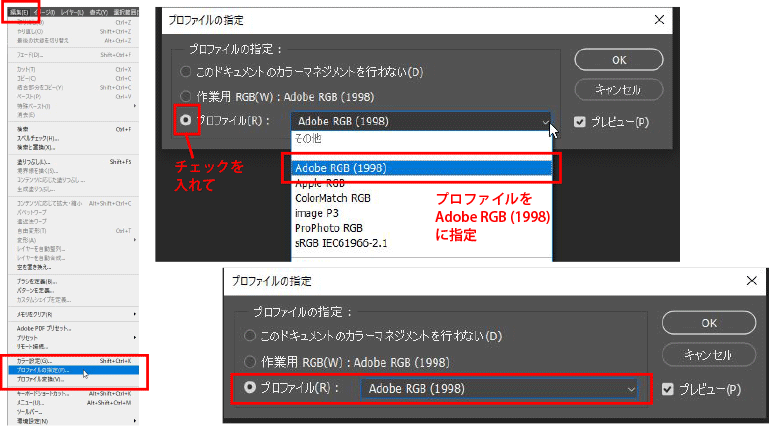This screenshot has height=434, width=769.
Task: Close the lower プロファイルの指定 dialog
Action: click(x=751, y=281)
